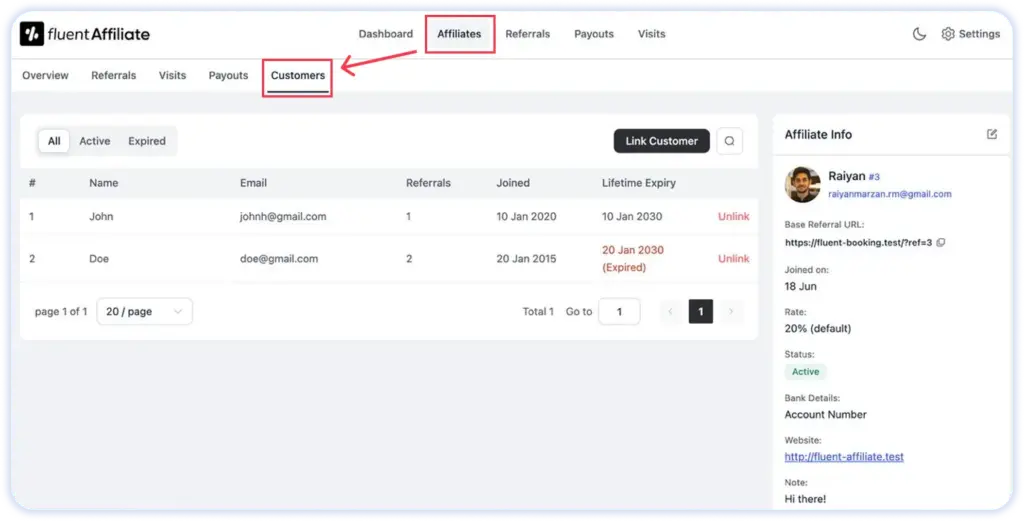Click the Joined column header

coord(513,183)
